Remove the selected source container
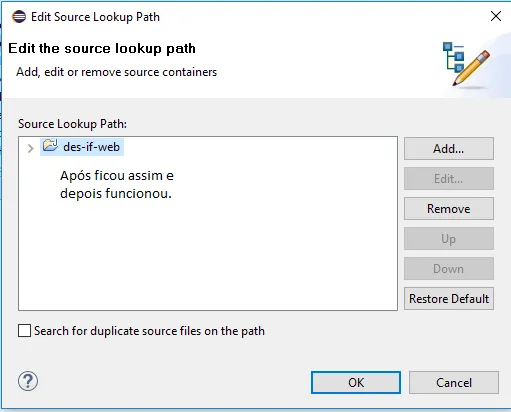Viewport: 511px width, 412px height. coord(449,209)
